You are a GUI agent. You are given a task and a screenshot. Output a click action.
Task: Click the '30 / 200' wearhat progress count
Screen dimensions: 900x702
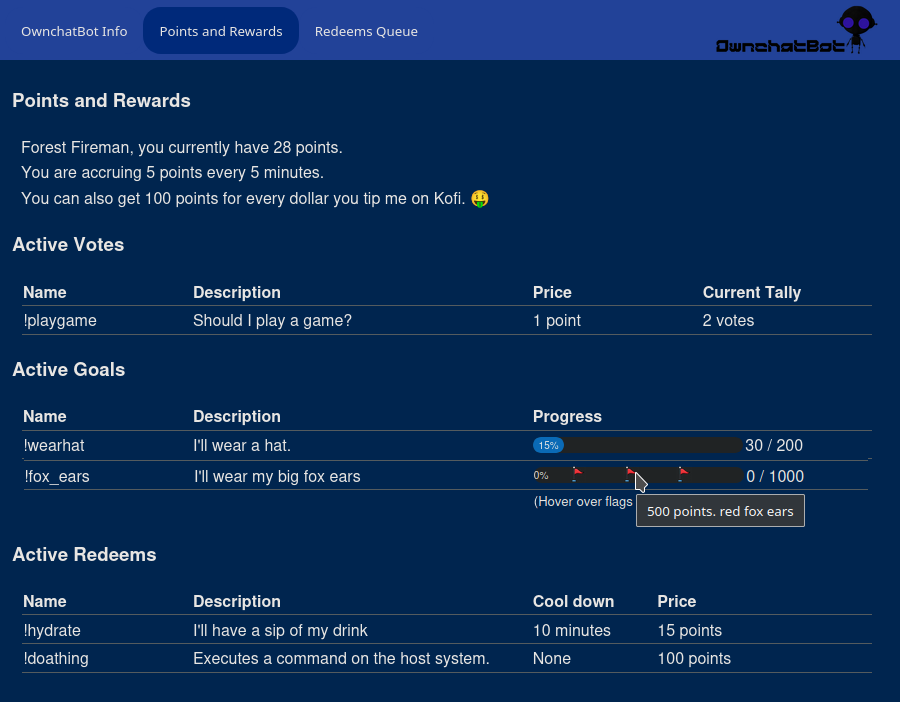tap(773, 446)
